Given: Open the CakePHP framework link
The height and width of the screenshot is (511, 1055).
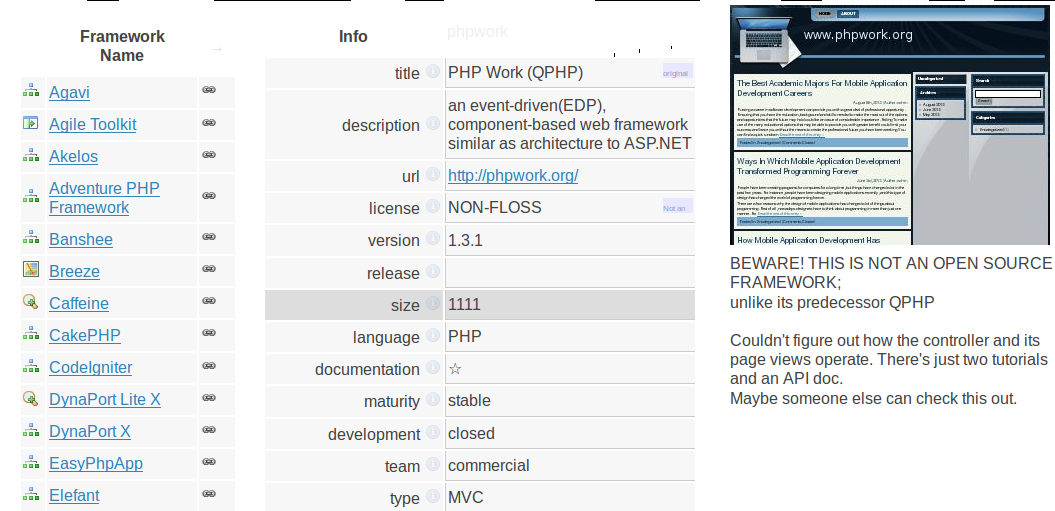Looking at the screenshot, I should pyautogui.click(x=85, y=335).
